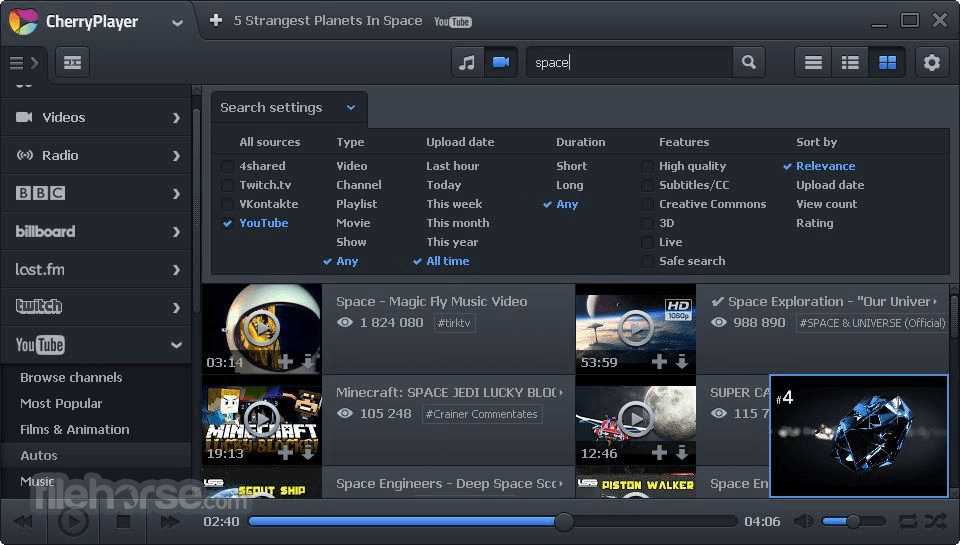Viewport: 960px width, 545px height.
Task: Switch to thumbnail grid view
Action: (887, 62)
